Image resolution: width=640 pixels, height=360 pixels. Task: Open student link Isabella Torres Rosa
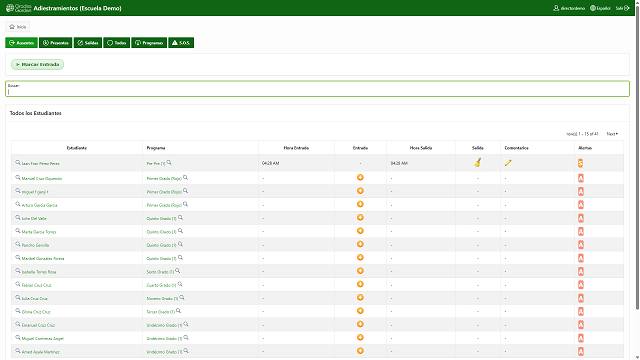(x=39, y=272)
